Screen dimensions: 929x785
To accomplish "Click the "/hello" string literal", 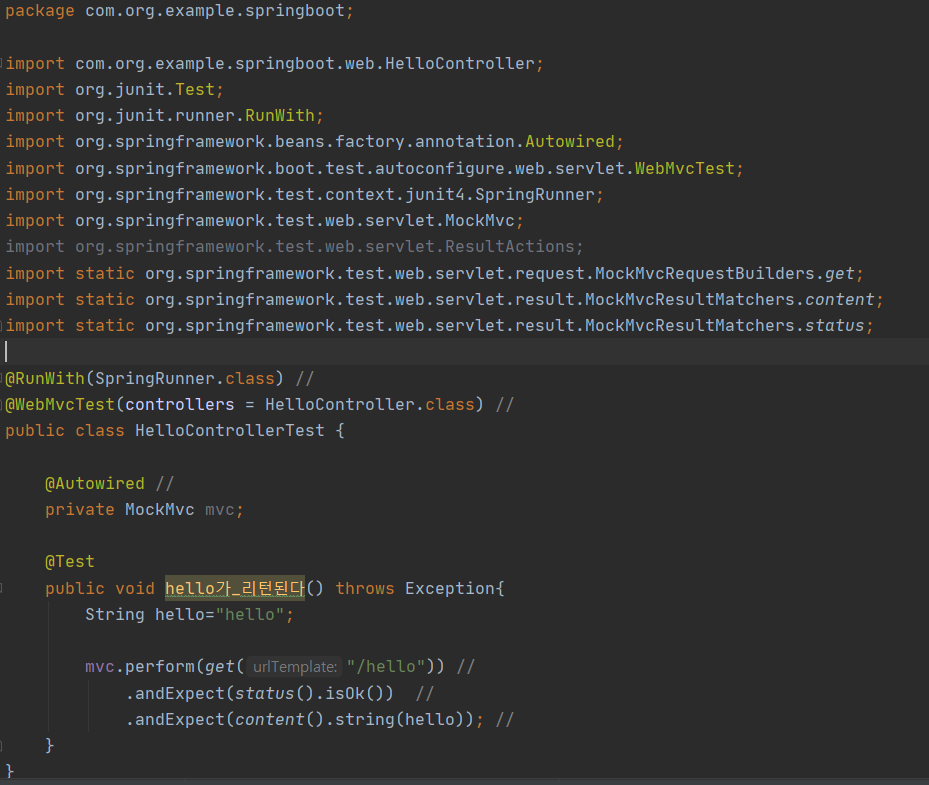I will [x=386, y=667].
